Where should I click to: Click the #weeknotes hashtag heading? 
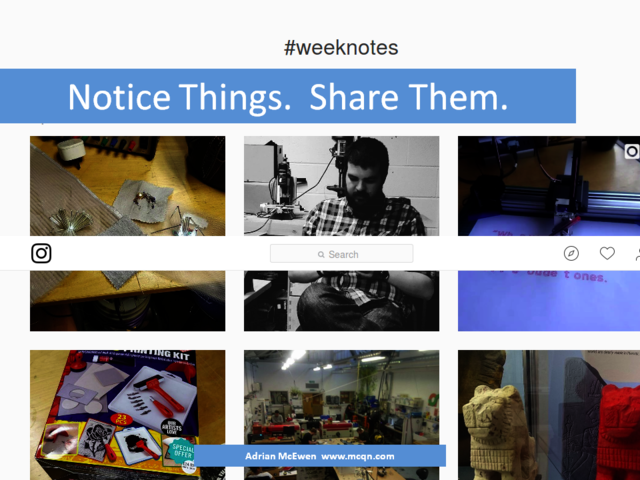(x=341, y=48)
